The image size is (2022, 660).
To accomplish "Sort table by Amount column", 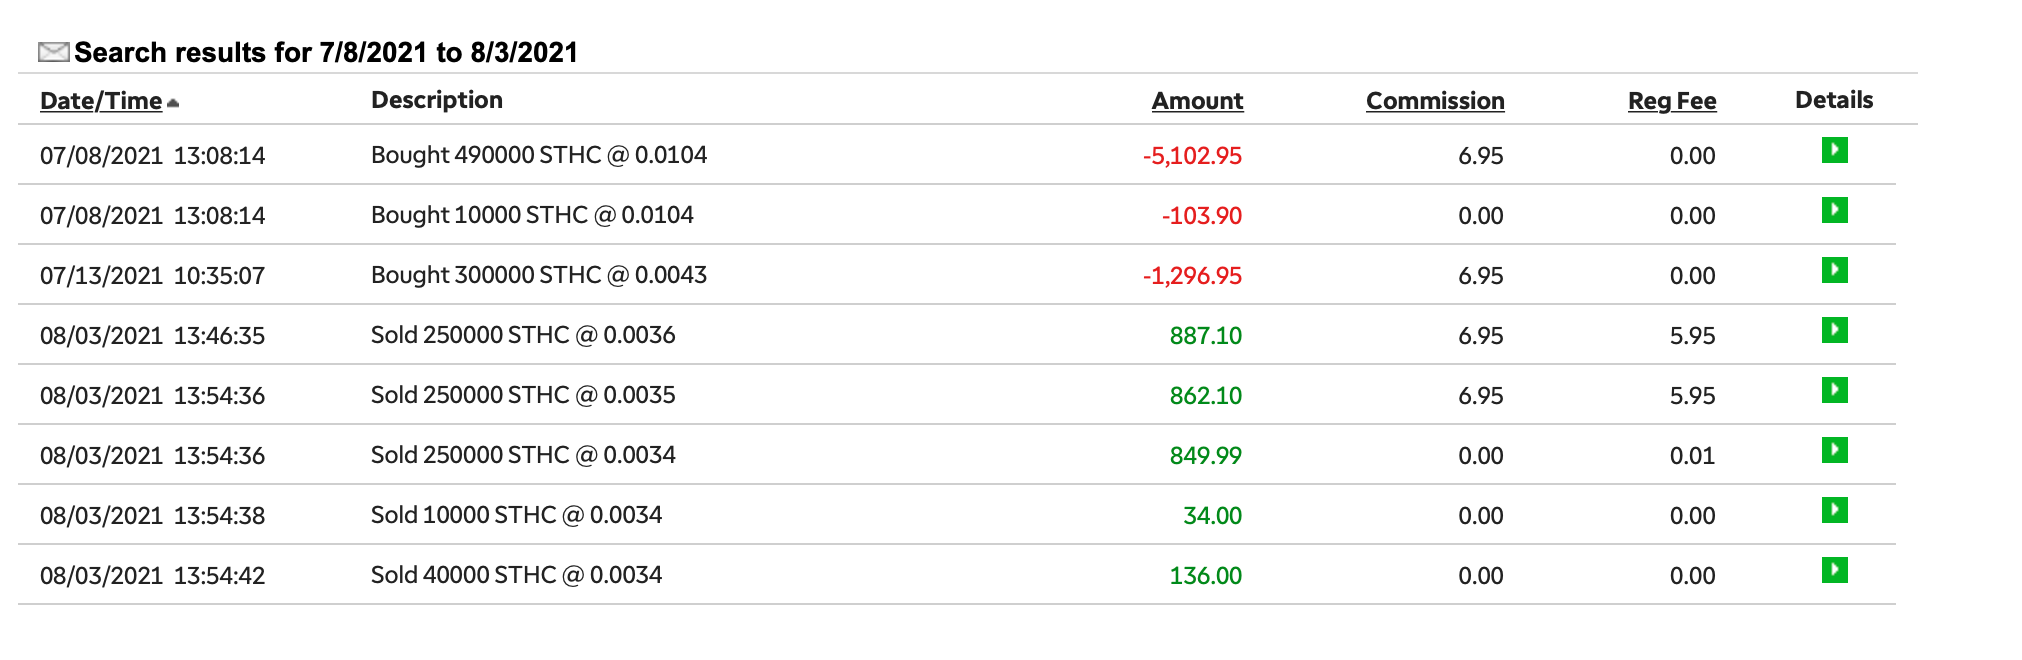I will 1197,101.
